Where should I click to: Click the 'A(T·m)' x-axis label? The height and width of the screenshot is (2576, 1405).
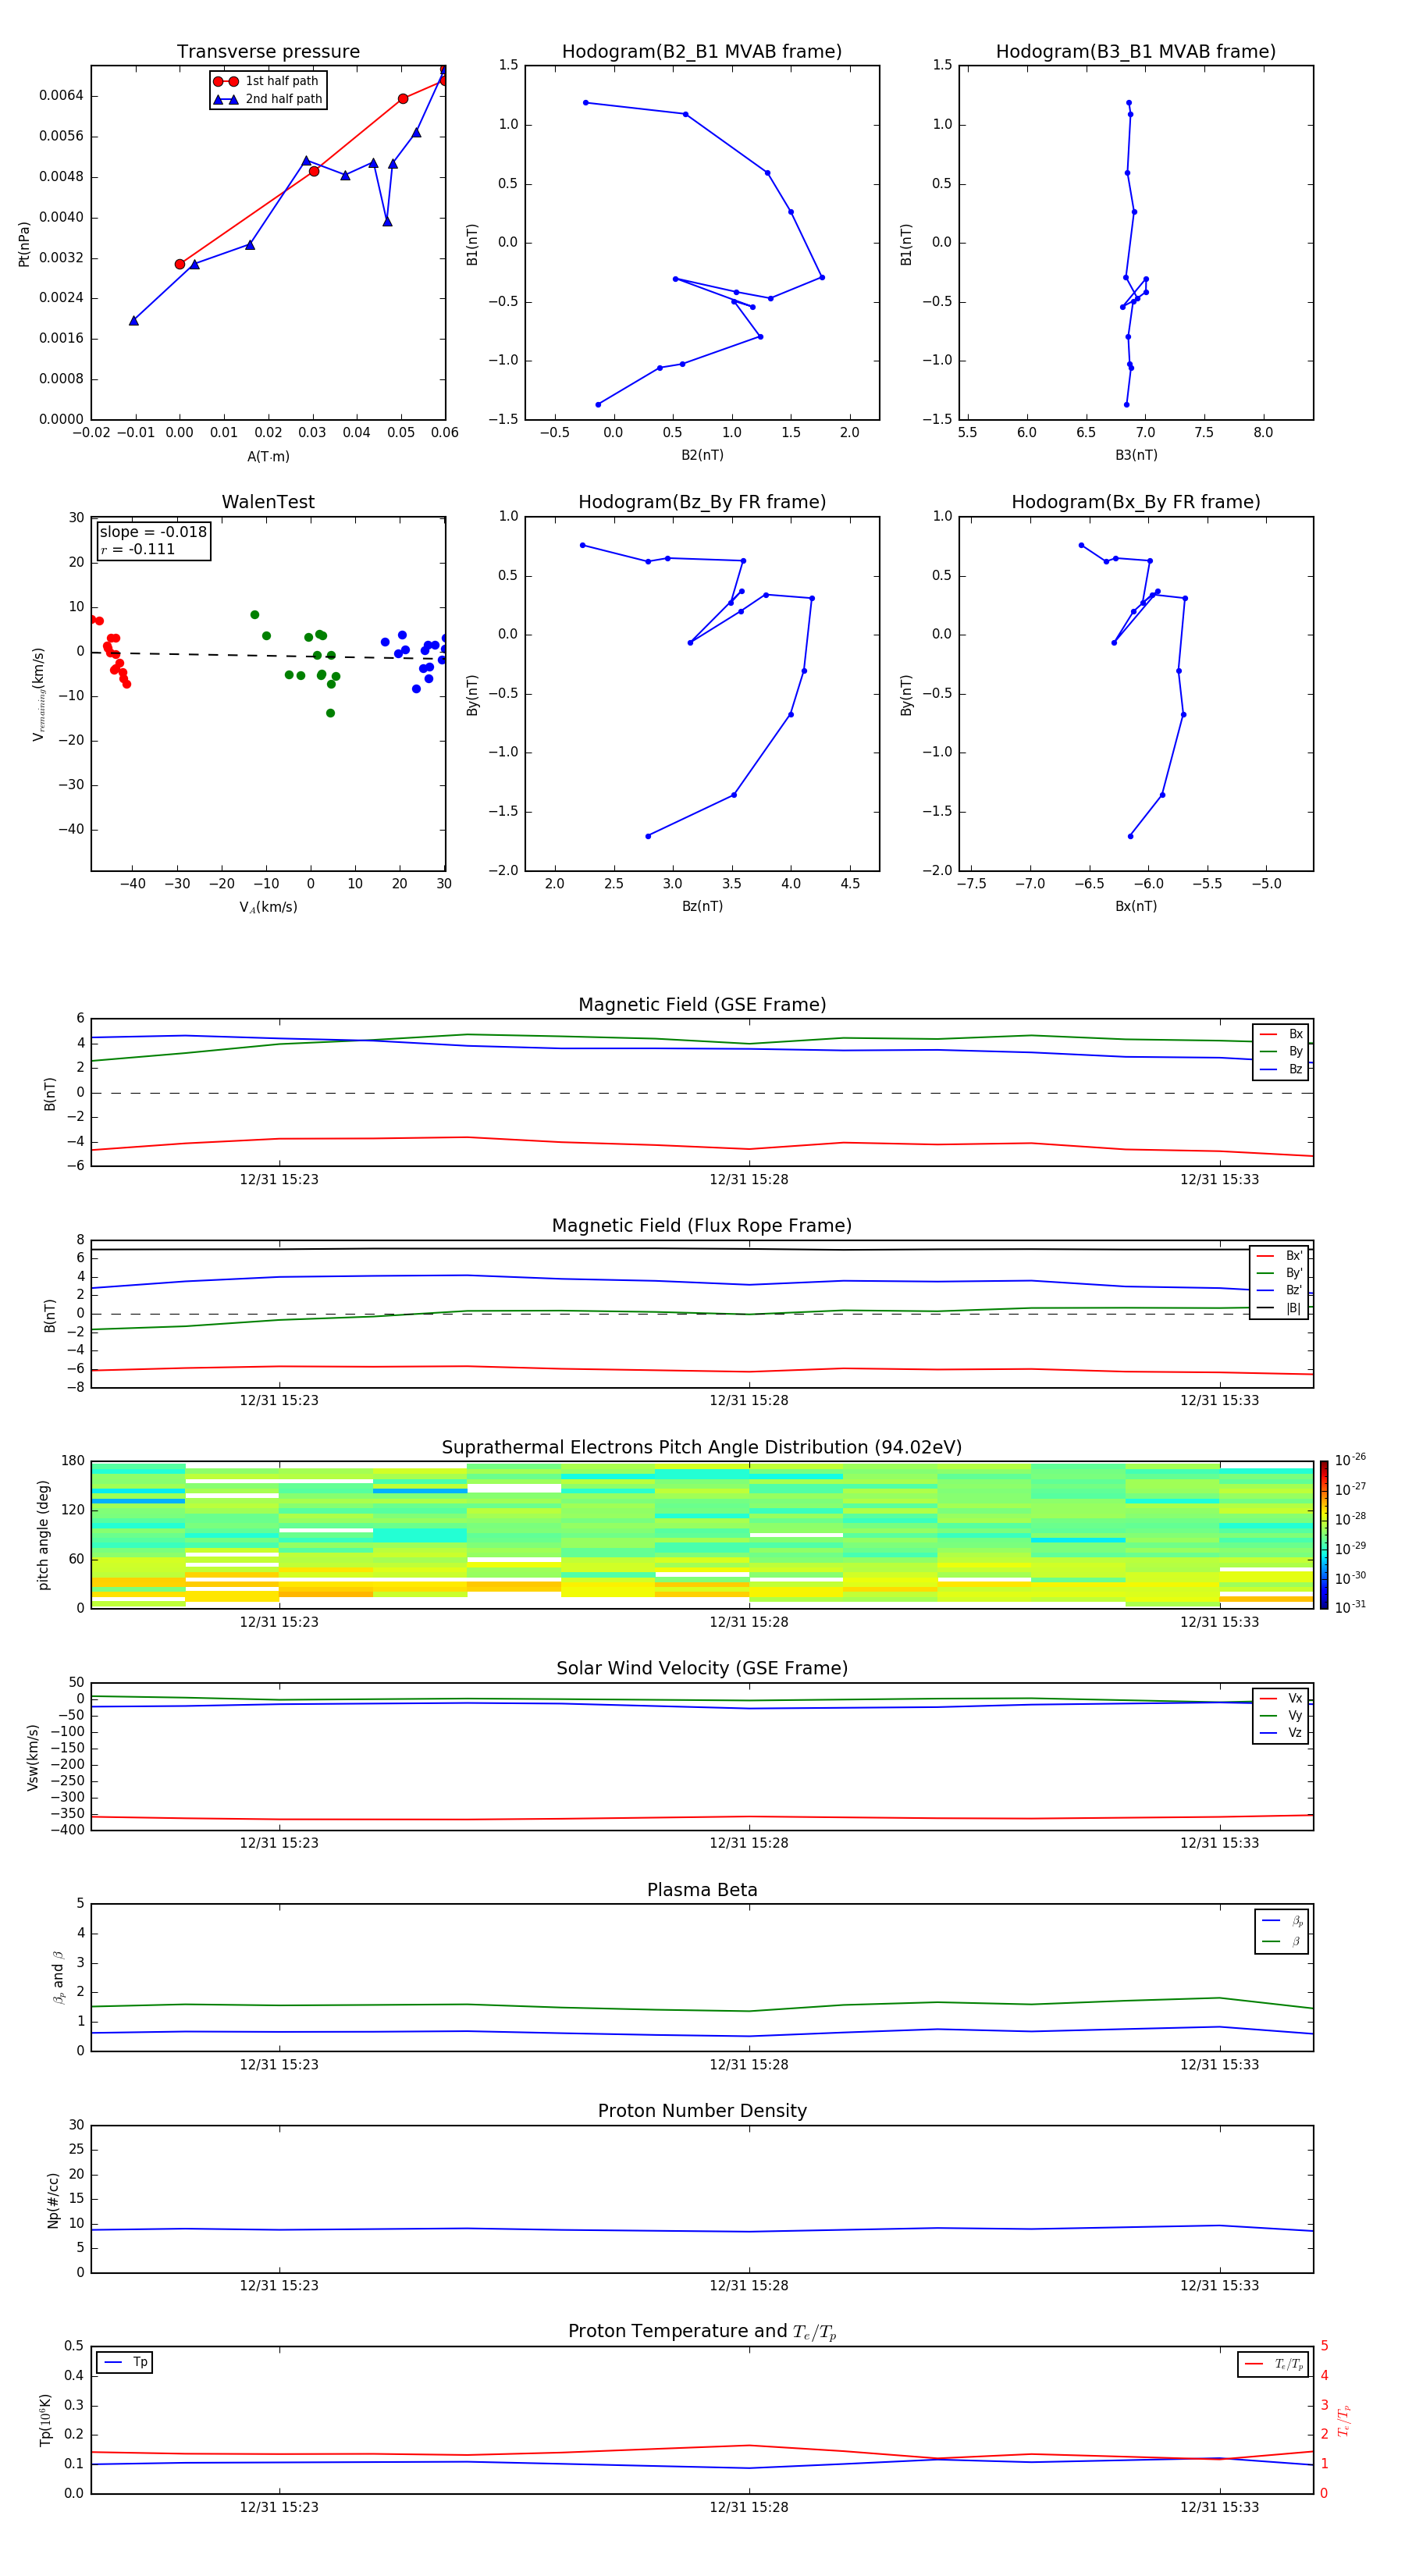coord(268,457)
